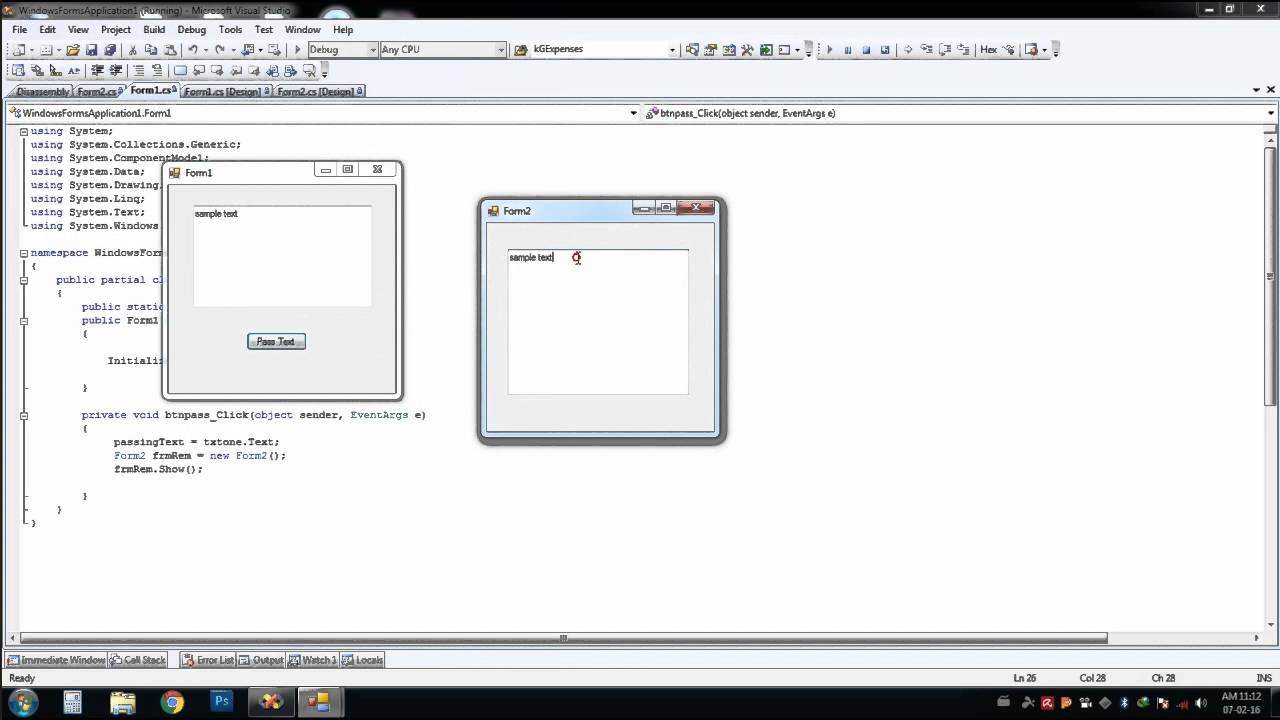Open Google Chrome from the taskbar
The image size is (1280, 720).
(x=172, y=702)
